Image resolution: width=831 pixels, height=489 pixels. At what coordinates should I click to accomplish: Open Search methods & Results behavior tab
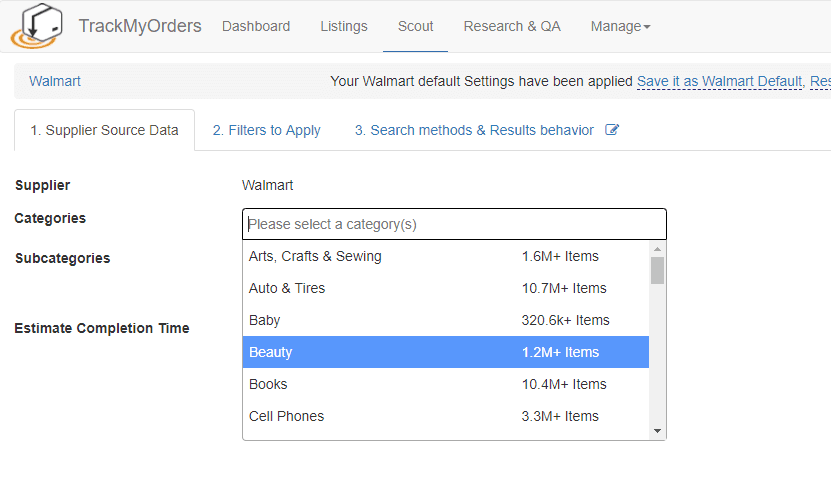(x=474, y=130)
